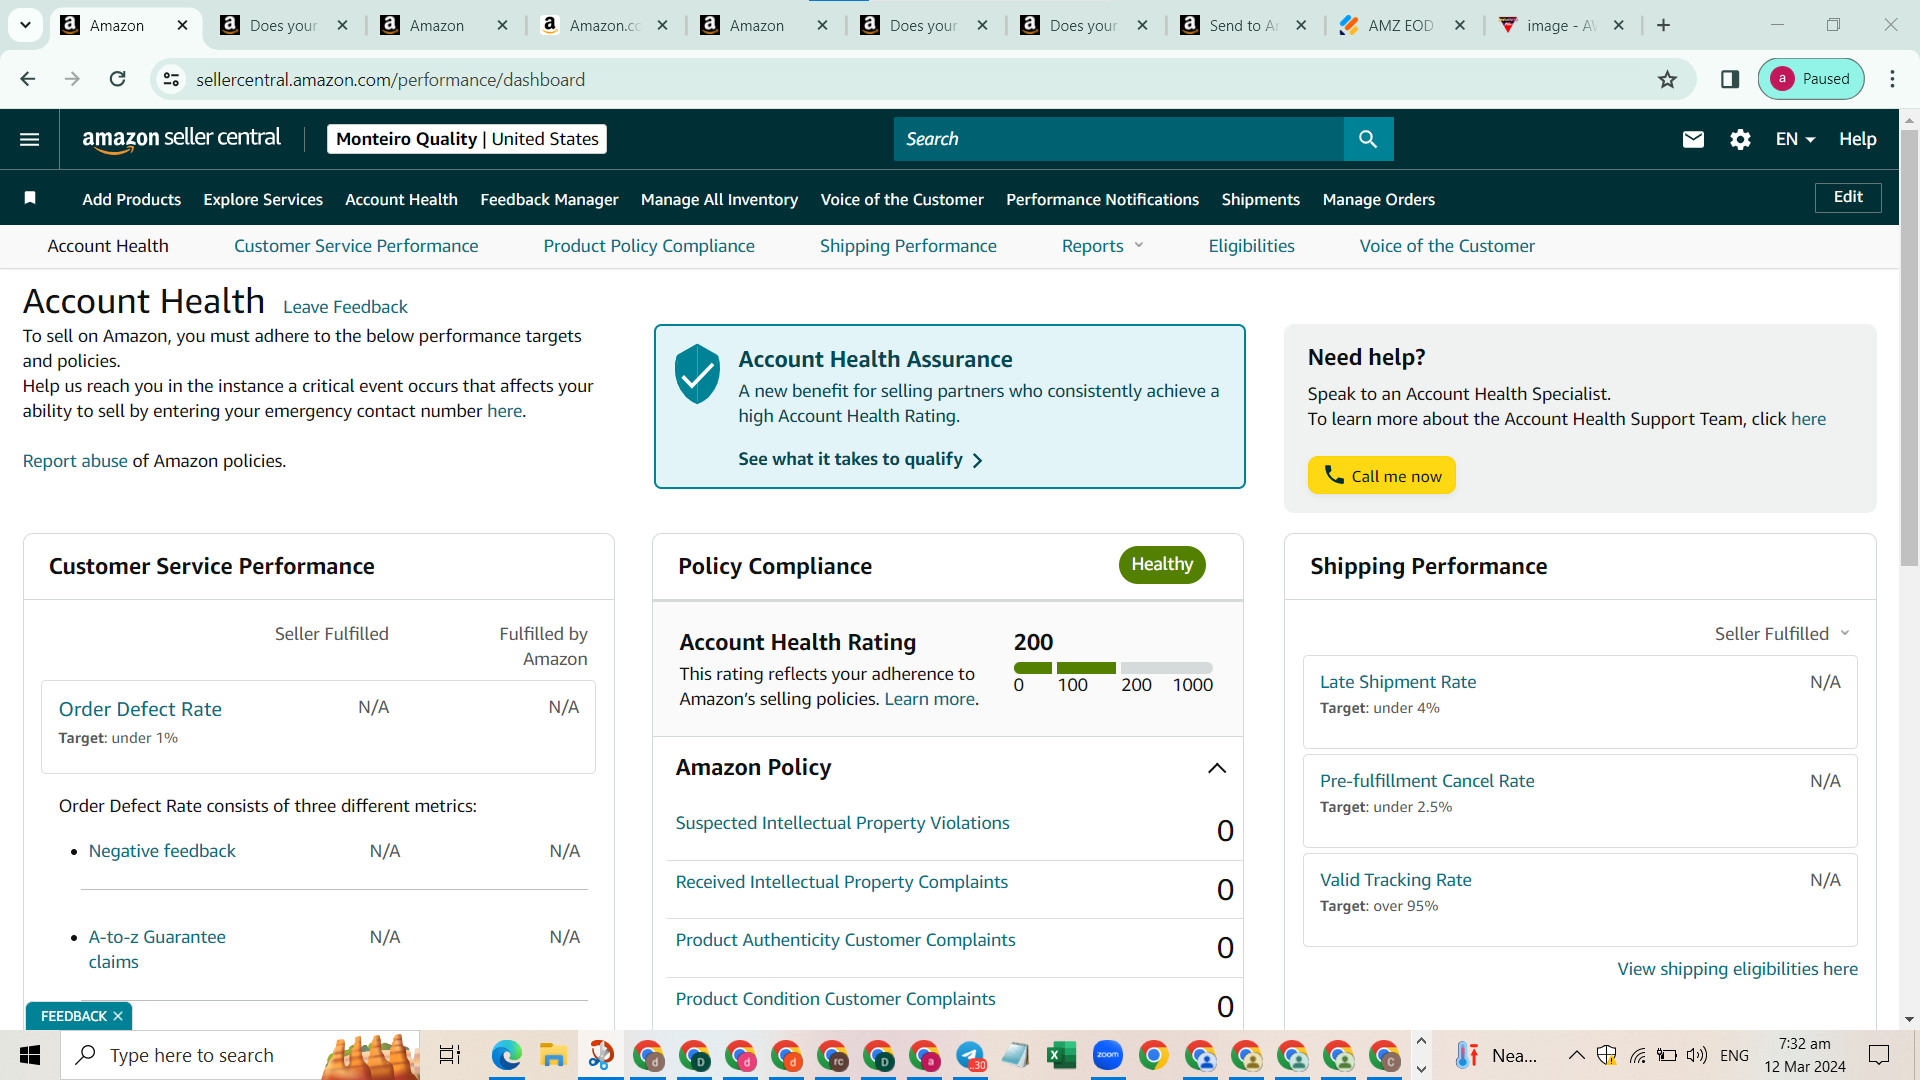This screenshot has height=1080, width=1920.
Task: Click the Healthy status badge
Action: pyautogui.click(x=1162, y=565)
